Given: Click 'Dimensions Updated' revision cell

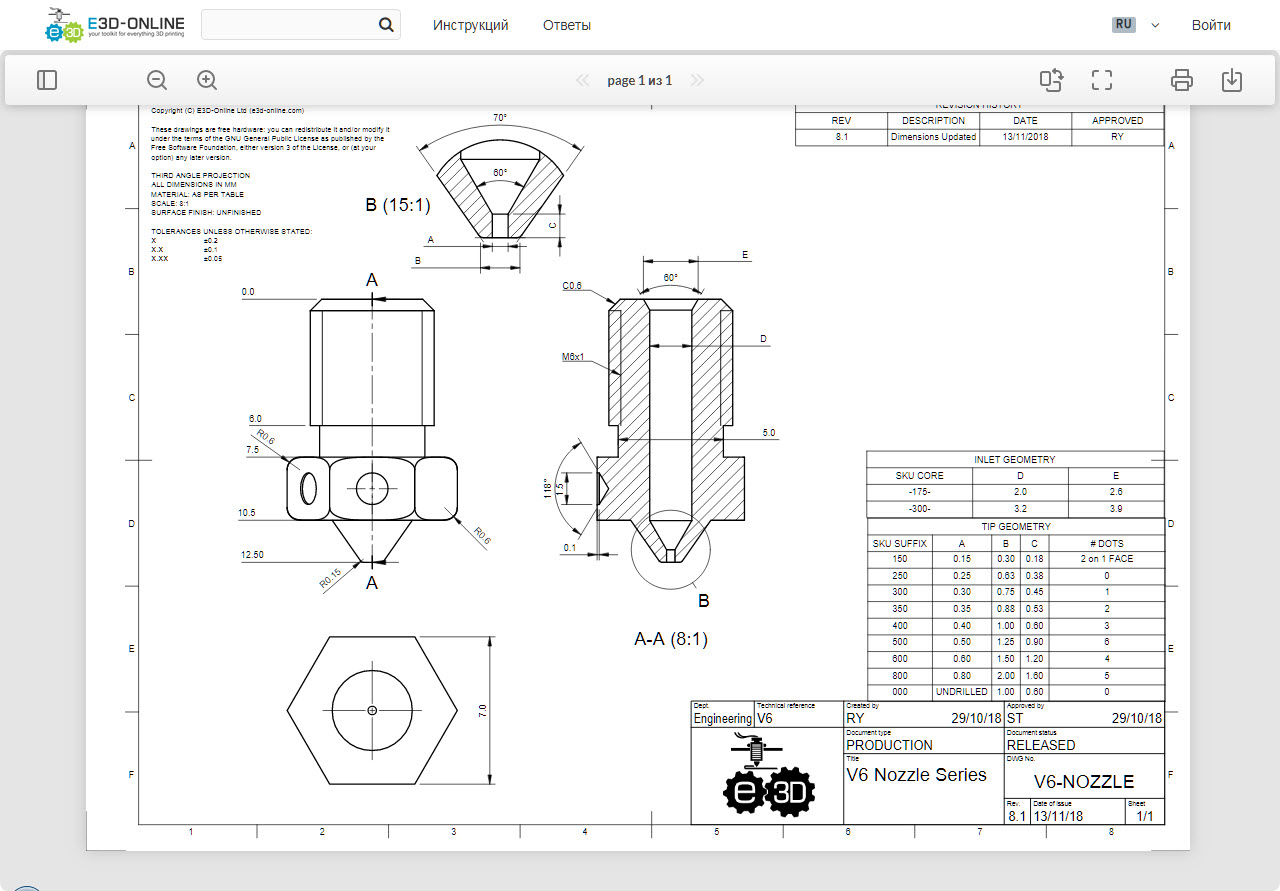Looking at the screenshot, I should 933,137.
